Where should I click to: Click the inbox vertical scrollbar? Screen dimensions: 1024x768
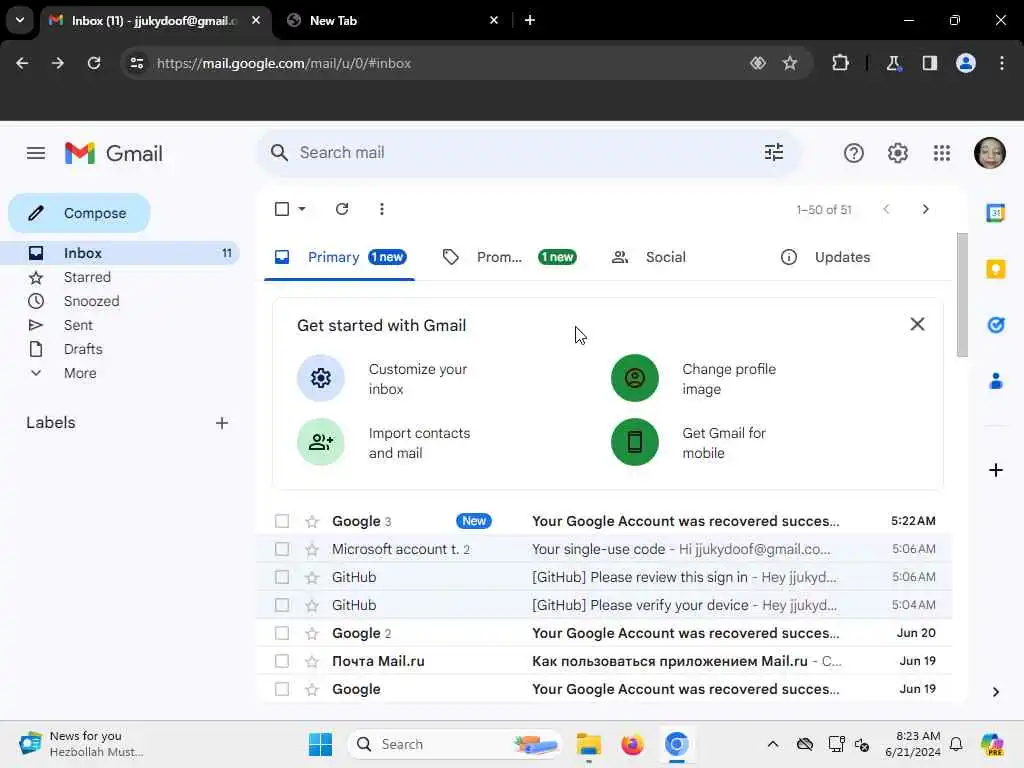coord(962,295)
